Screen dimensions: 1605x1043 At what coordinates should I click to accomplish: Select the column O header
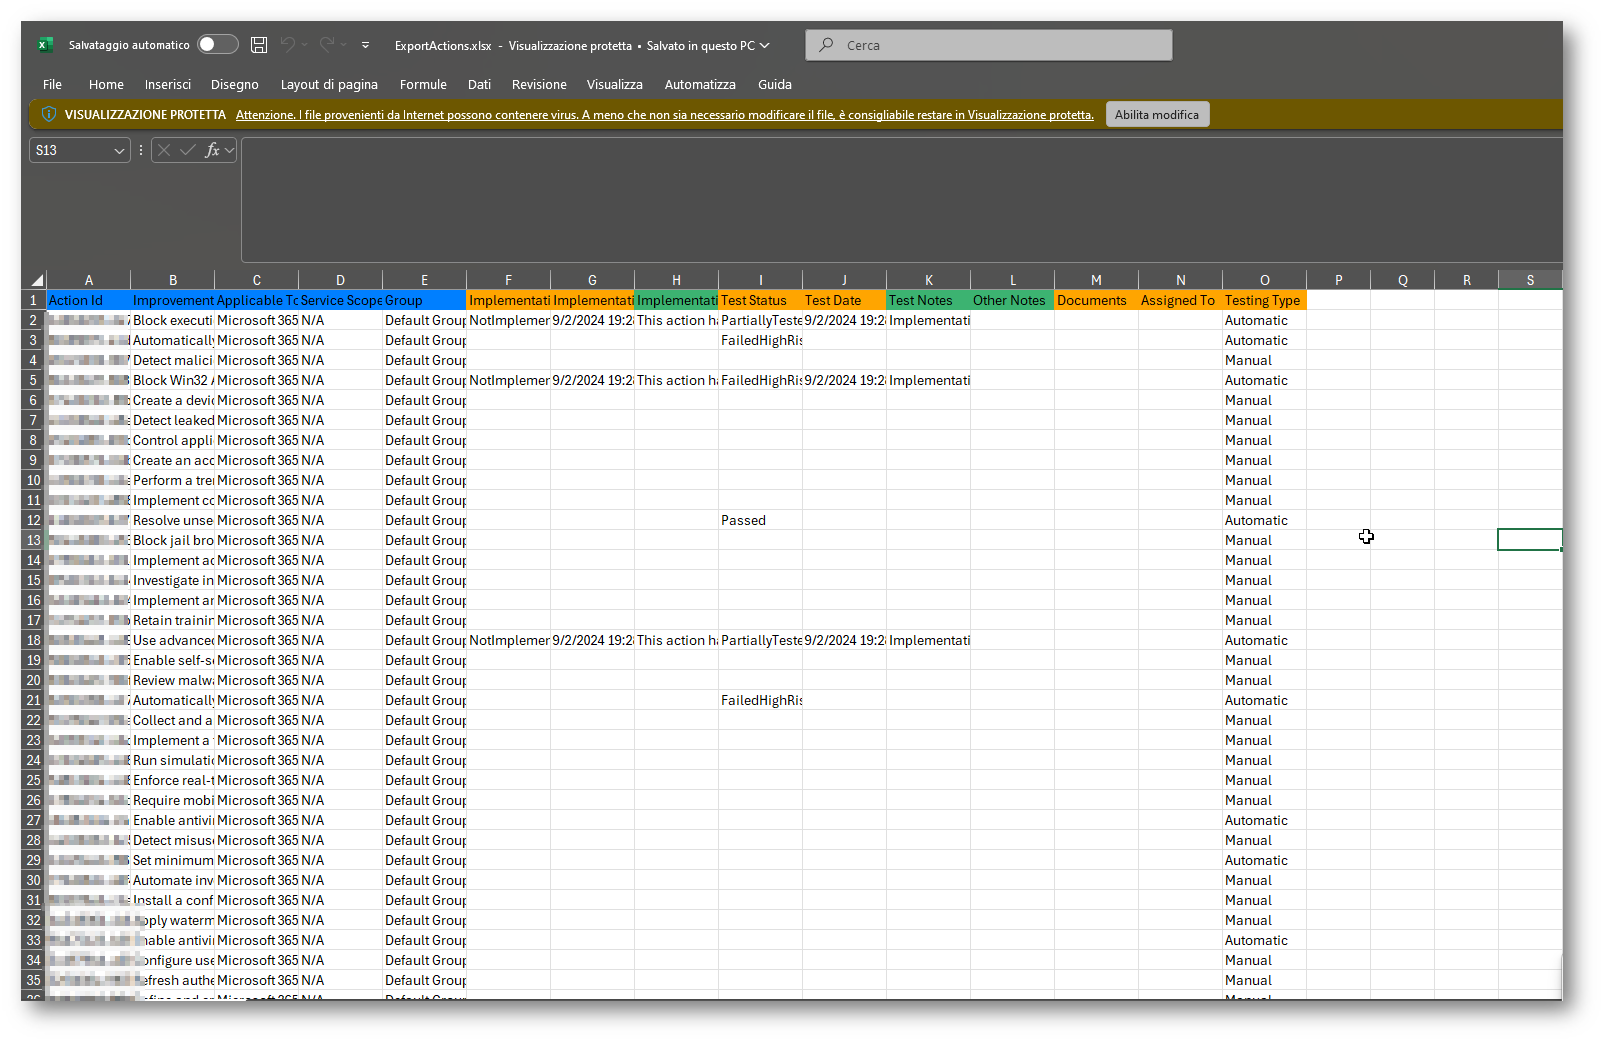coord(1264,281)
